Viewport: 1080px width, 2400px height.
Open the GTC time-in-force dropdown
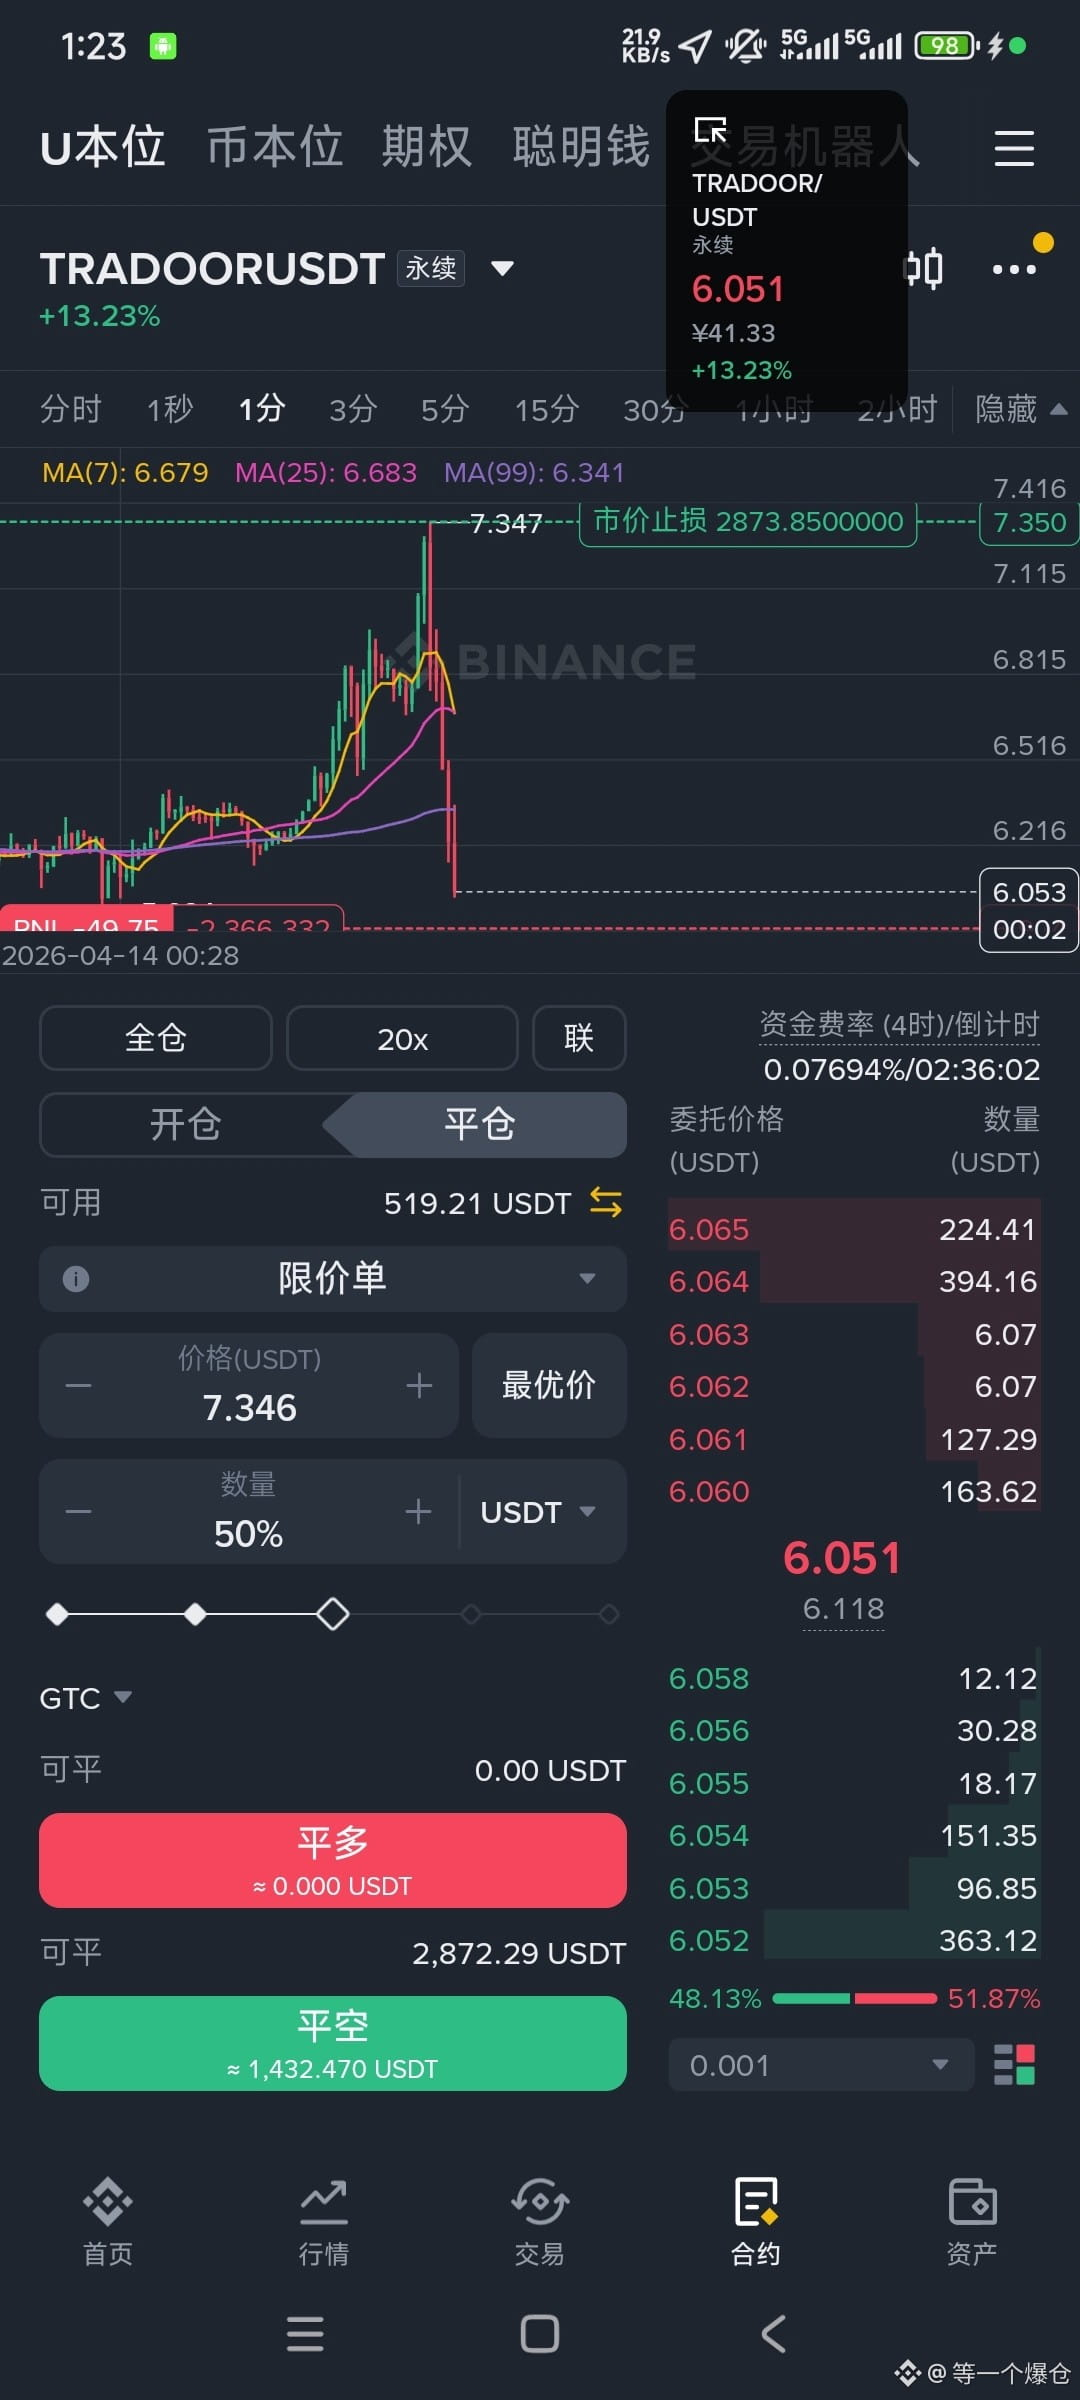[x=85, y=1697]
